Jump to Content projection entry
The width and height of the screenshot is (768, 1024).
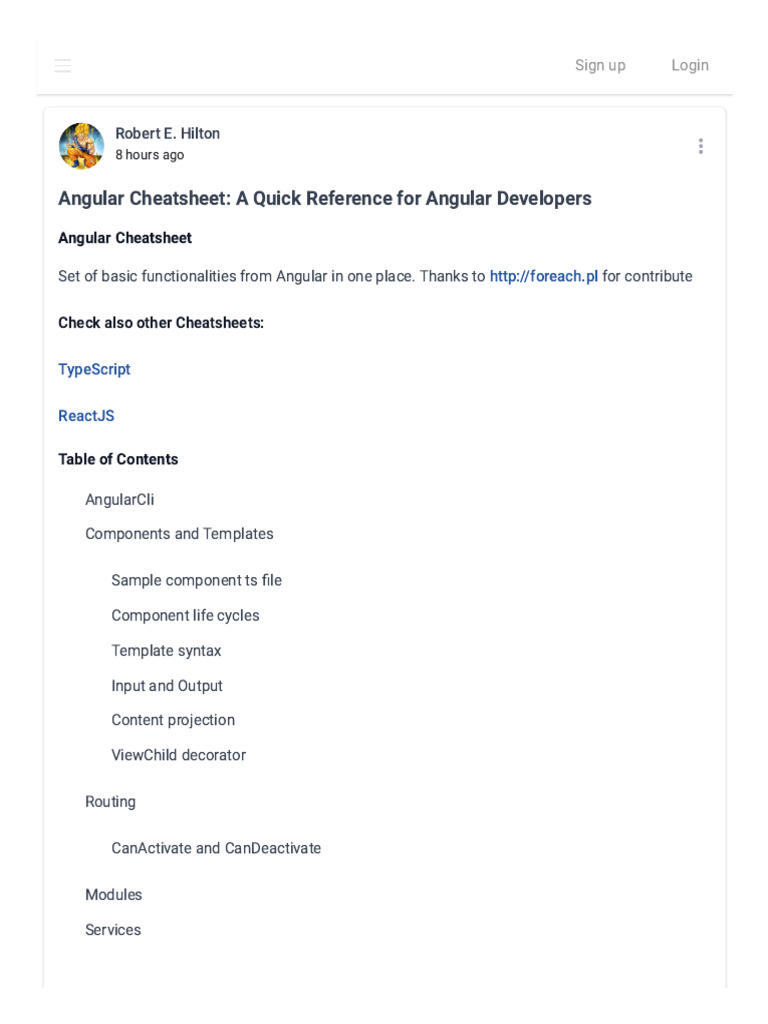click(x=173, y=720)
